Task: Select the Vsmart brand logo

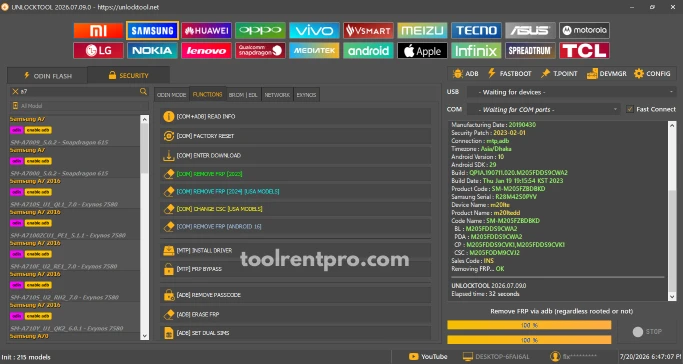Action: coord(369,30)
